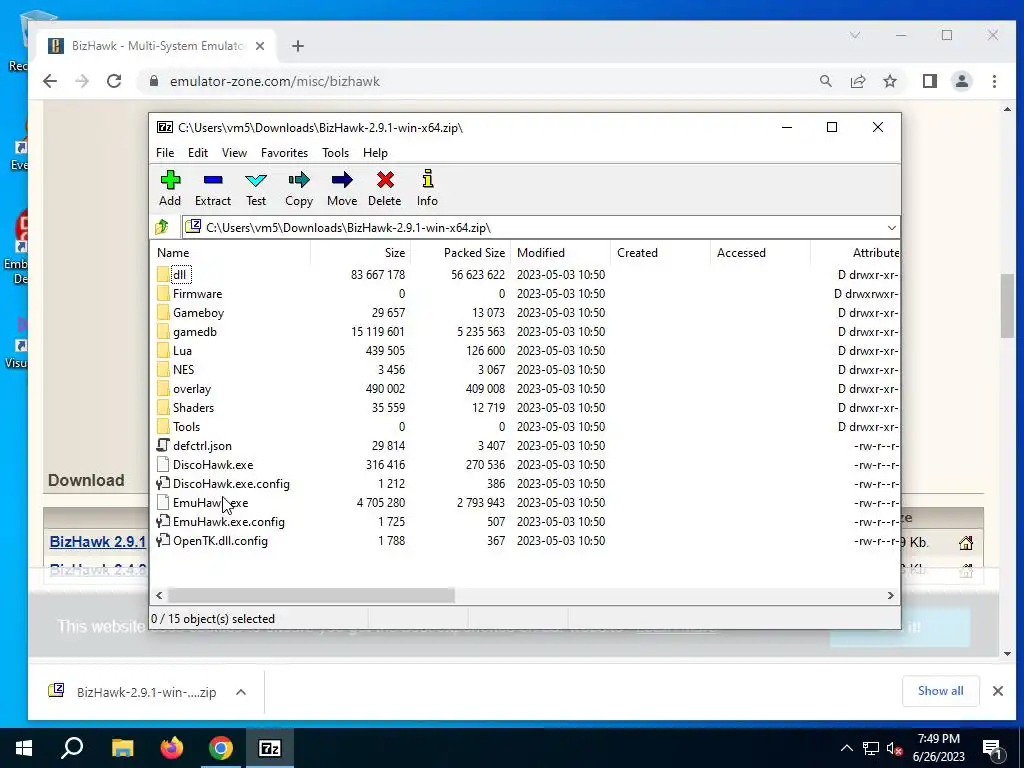The image size is (1024, 768).
Task: Open taskbar search
Action: pos(72,747)
